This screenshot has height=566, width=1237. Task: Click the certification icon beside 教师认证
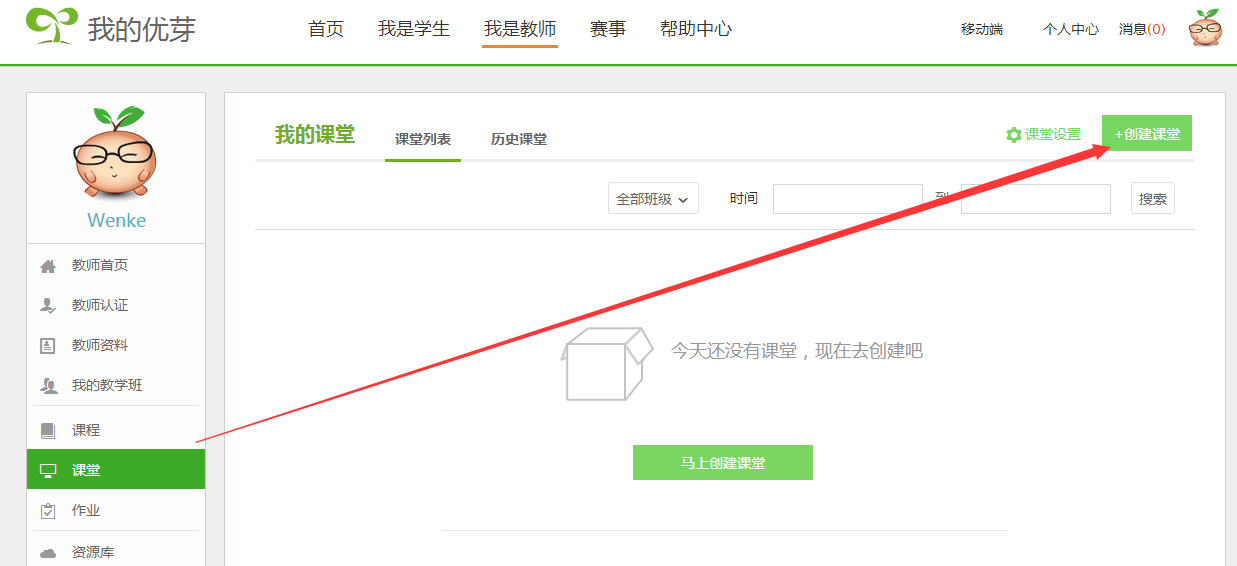(x=47, y=306)
